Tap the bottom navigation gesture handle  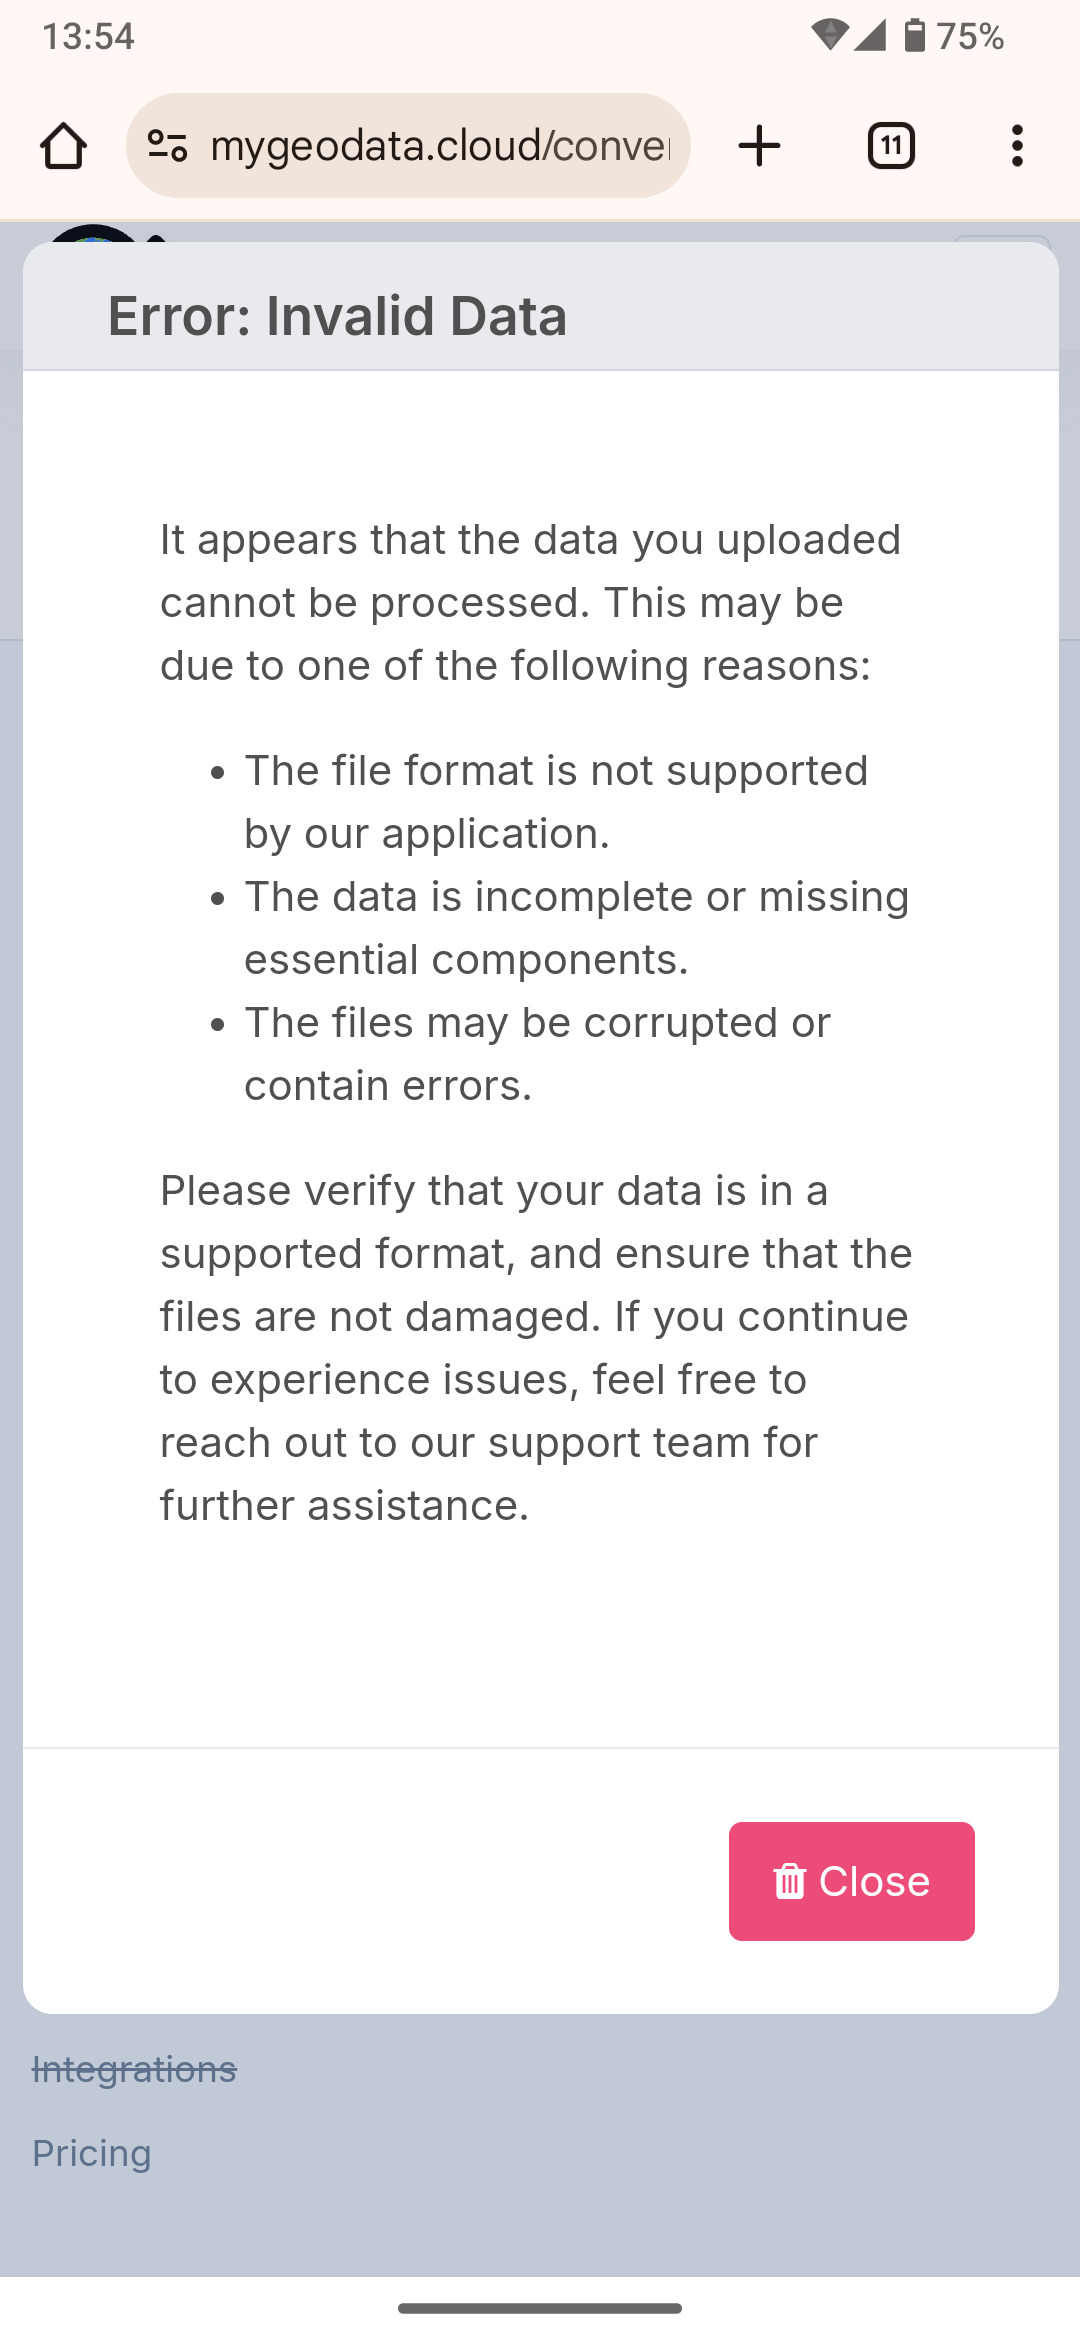(x=540, y=2308)
